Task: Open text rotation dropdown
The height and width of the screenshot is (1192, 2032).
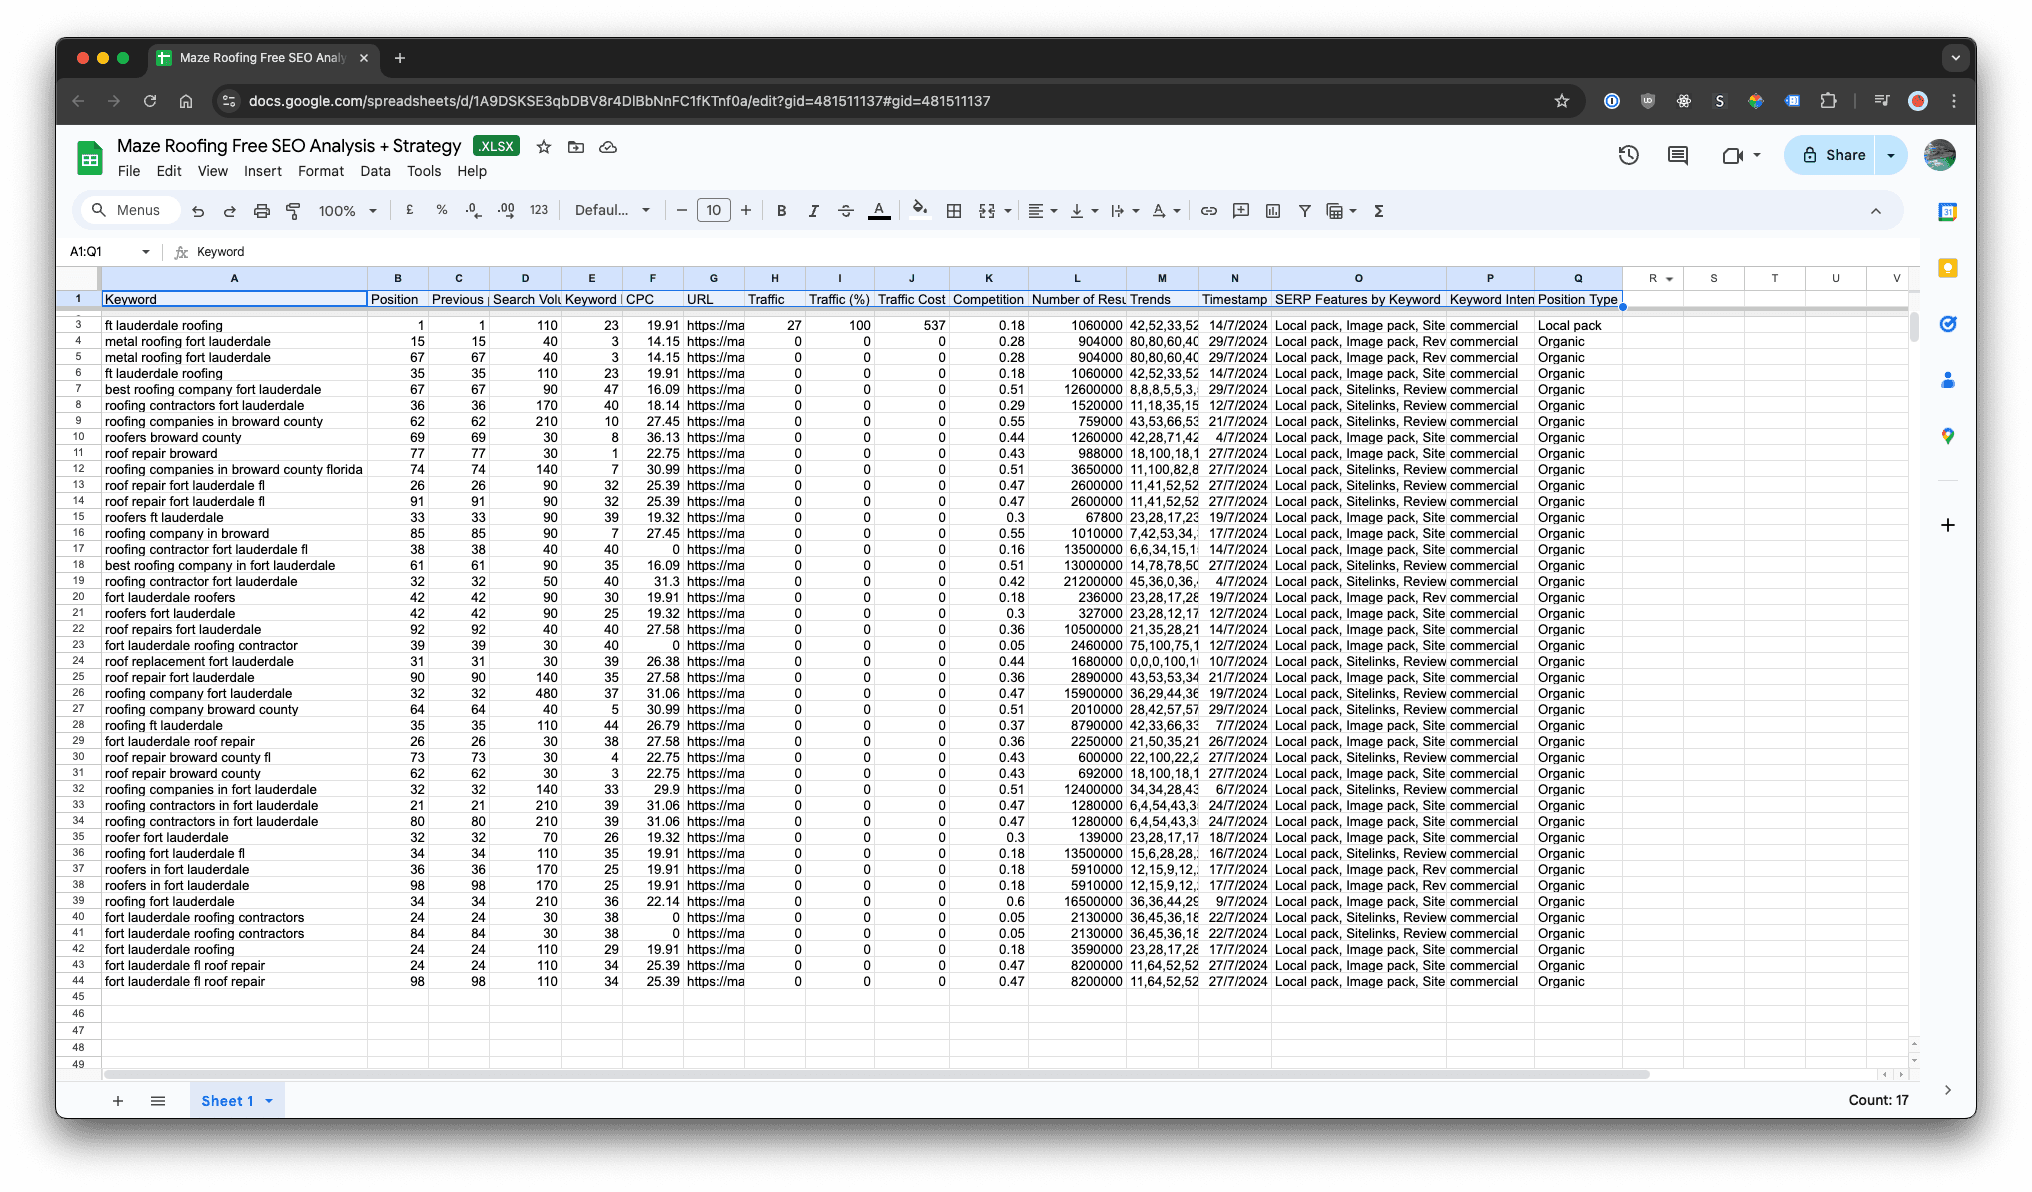Action: click(x=1166, y=211)
